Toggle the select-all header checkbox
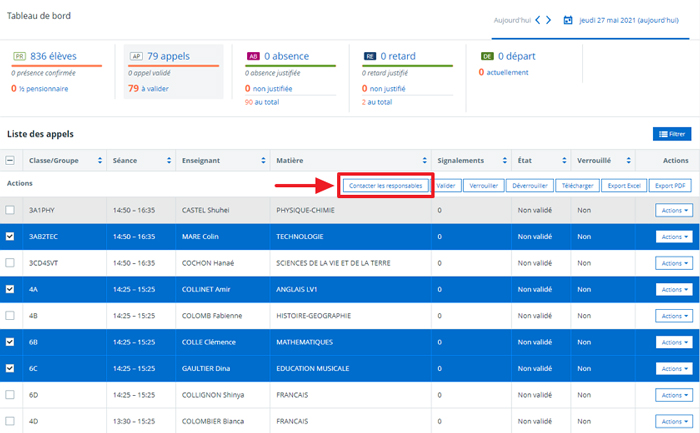Screen dimensions: 700x433 (10, 160)
